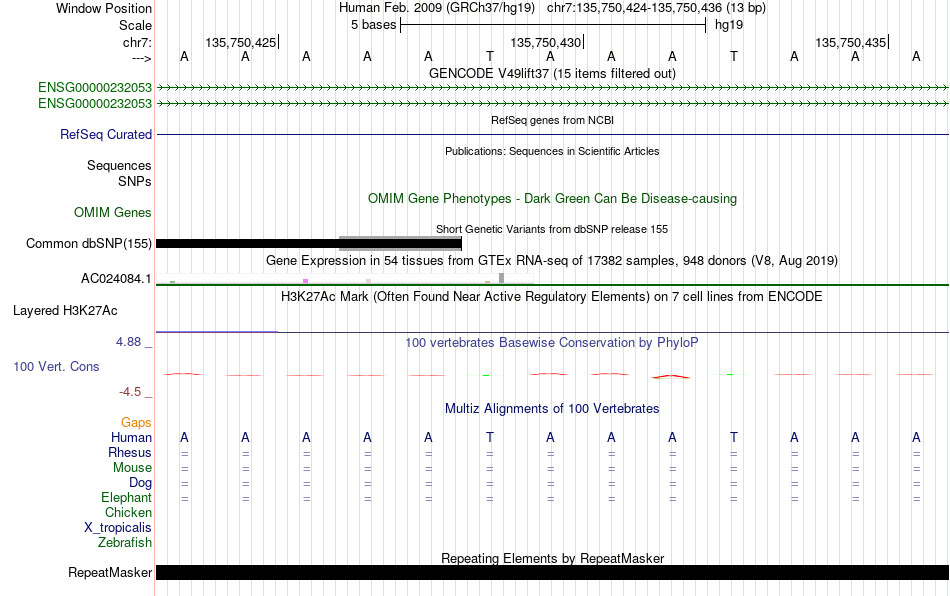Viewport: 950px width, 596px height.
Task: Click the Gaps row label
Action: [136, 422]
